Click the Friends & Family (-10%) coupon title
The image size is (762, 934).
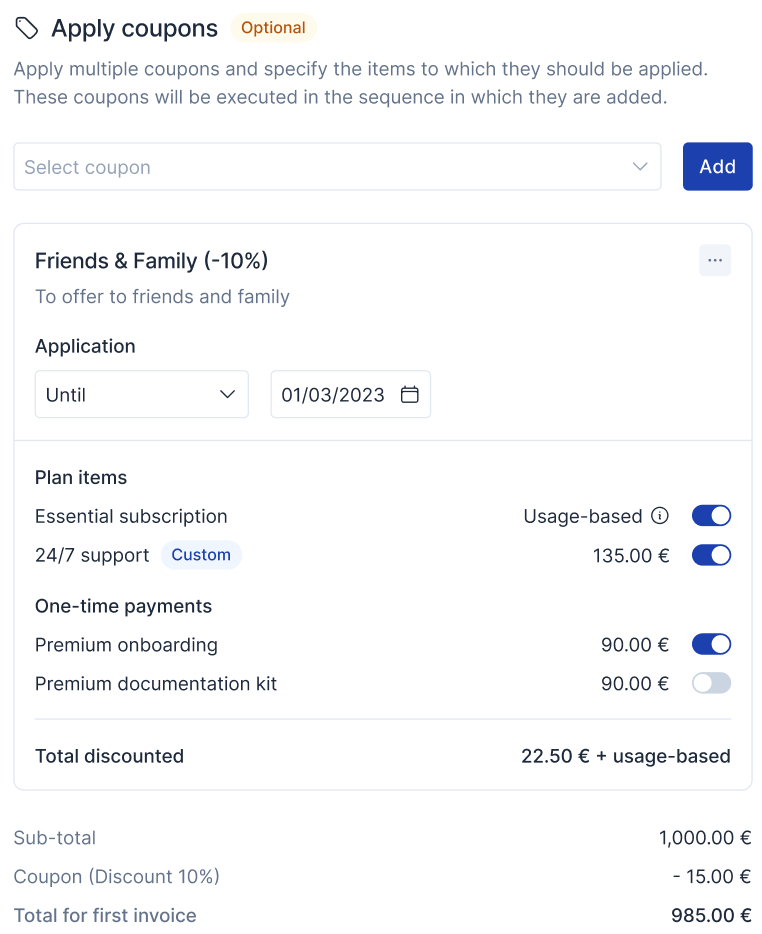[x=151, y=261]
